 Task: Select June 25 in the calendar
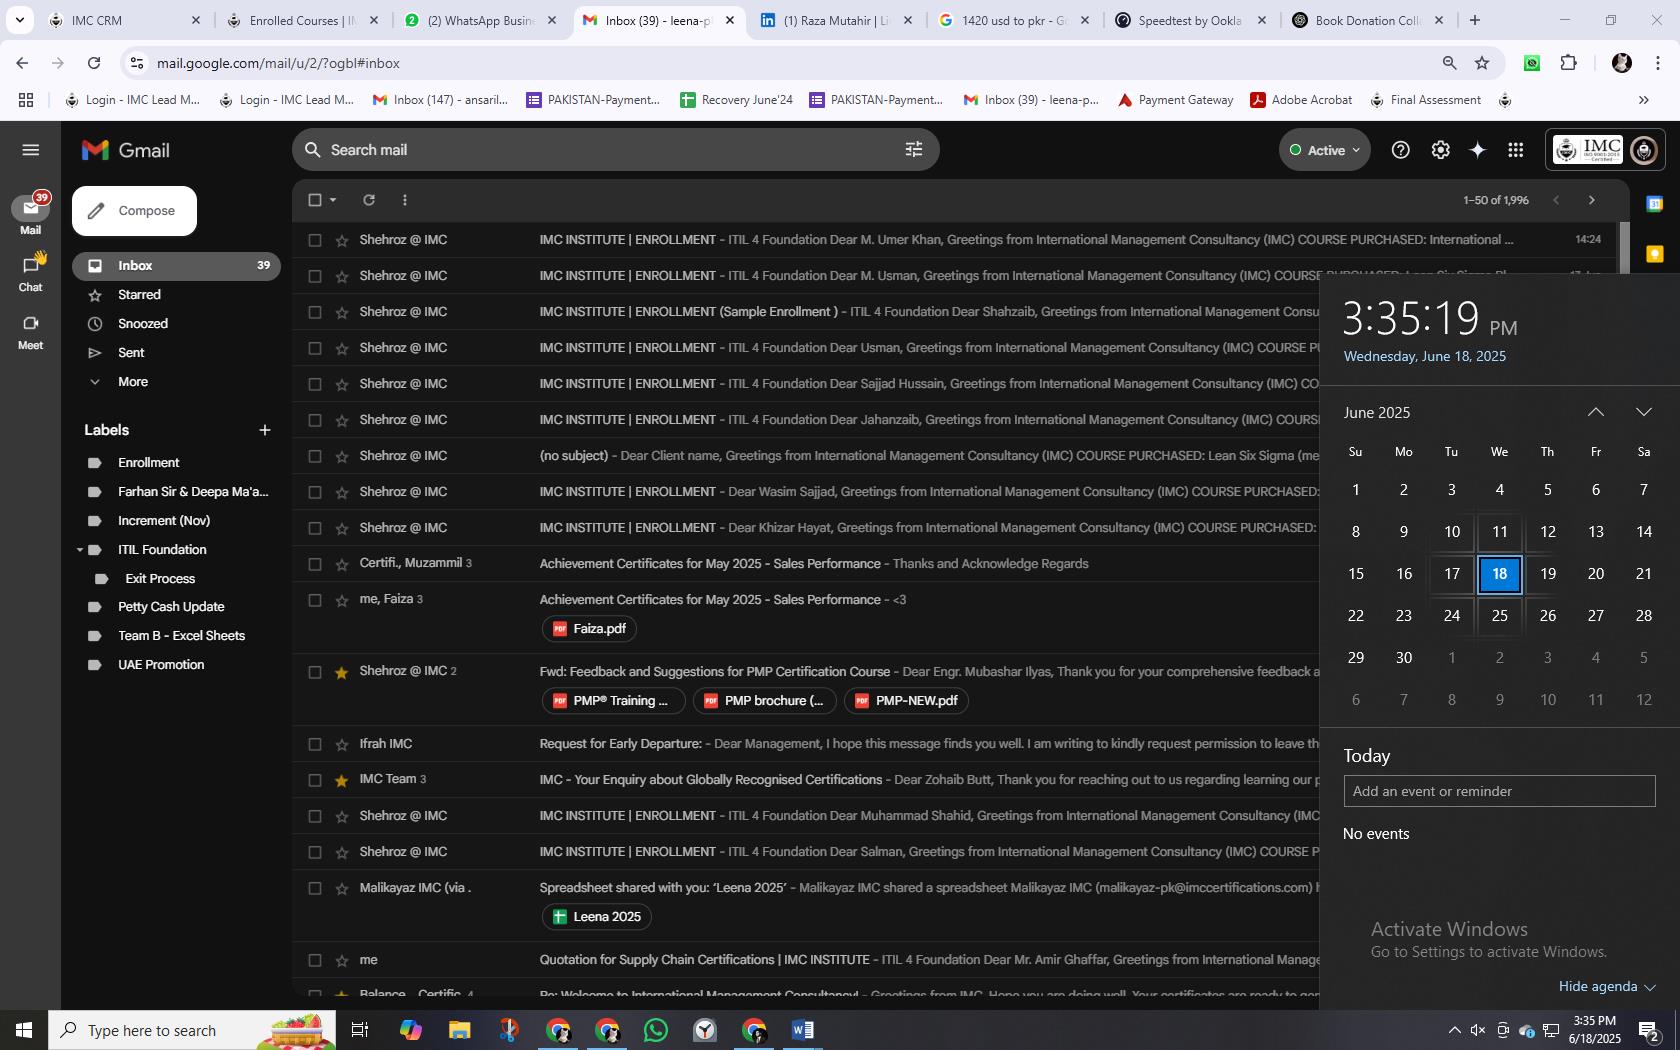pos(1499,616)
